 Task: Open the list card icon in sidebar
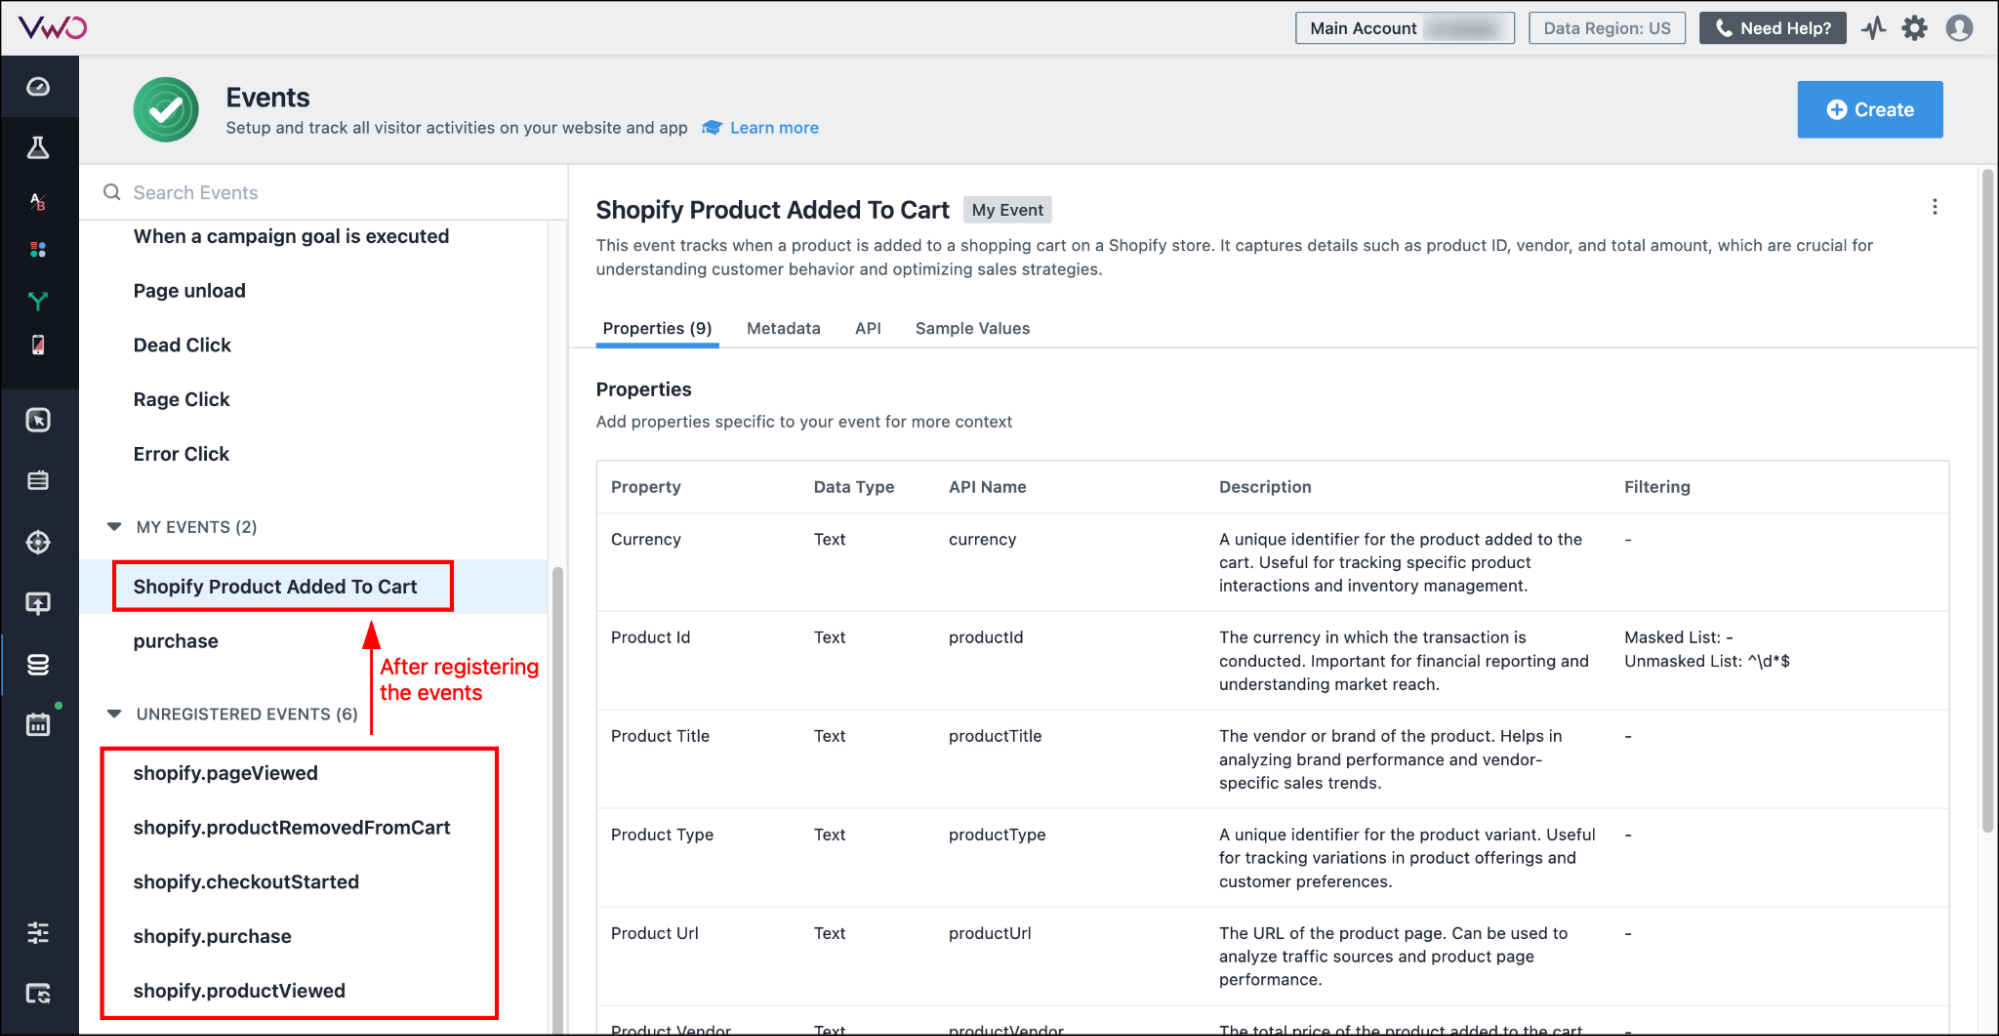[x=38, y=481]
